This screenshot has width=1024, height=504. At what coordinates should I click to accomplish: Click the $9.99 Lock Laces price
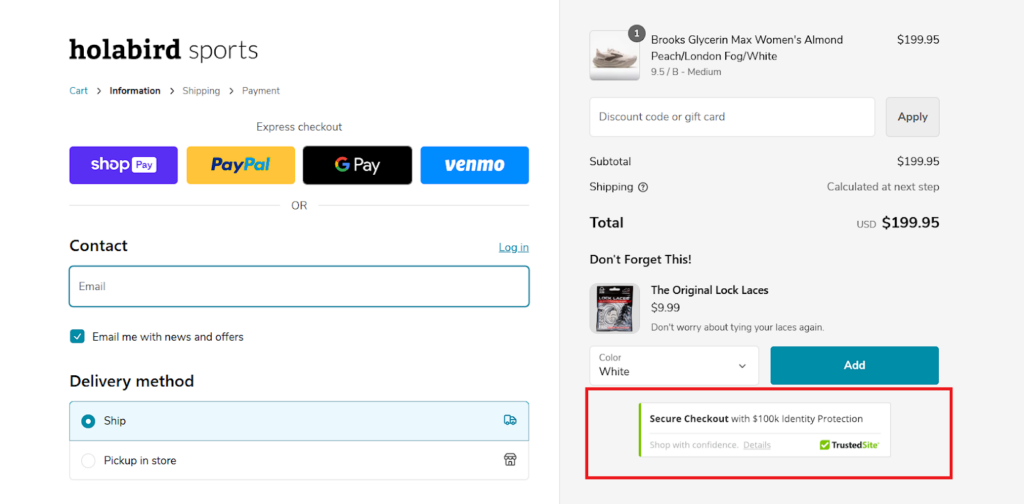coord(665,307)
